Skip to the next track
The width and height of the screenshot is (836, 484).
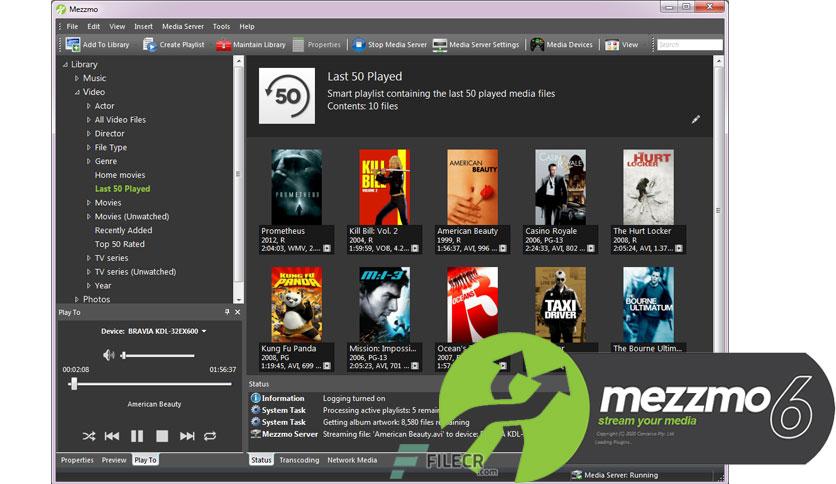(187, 436)
